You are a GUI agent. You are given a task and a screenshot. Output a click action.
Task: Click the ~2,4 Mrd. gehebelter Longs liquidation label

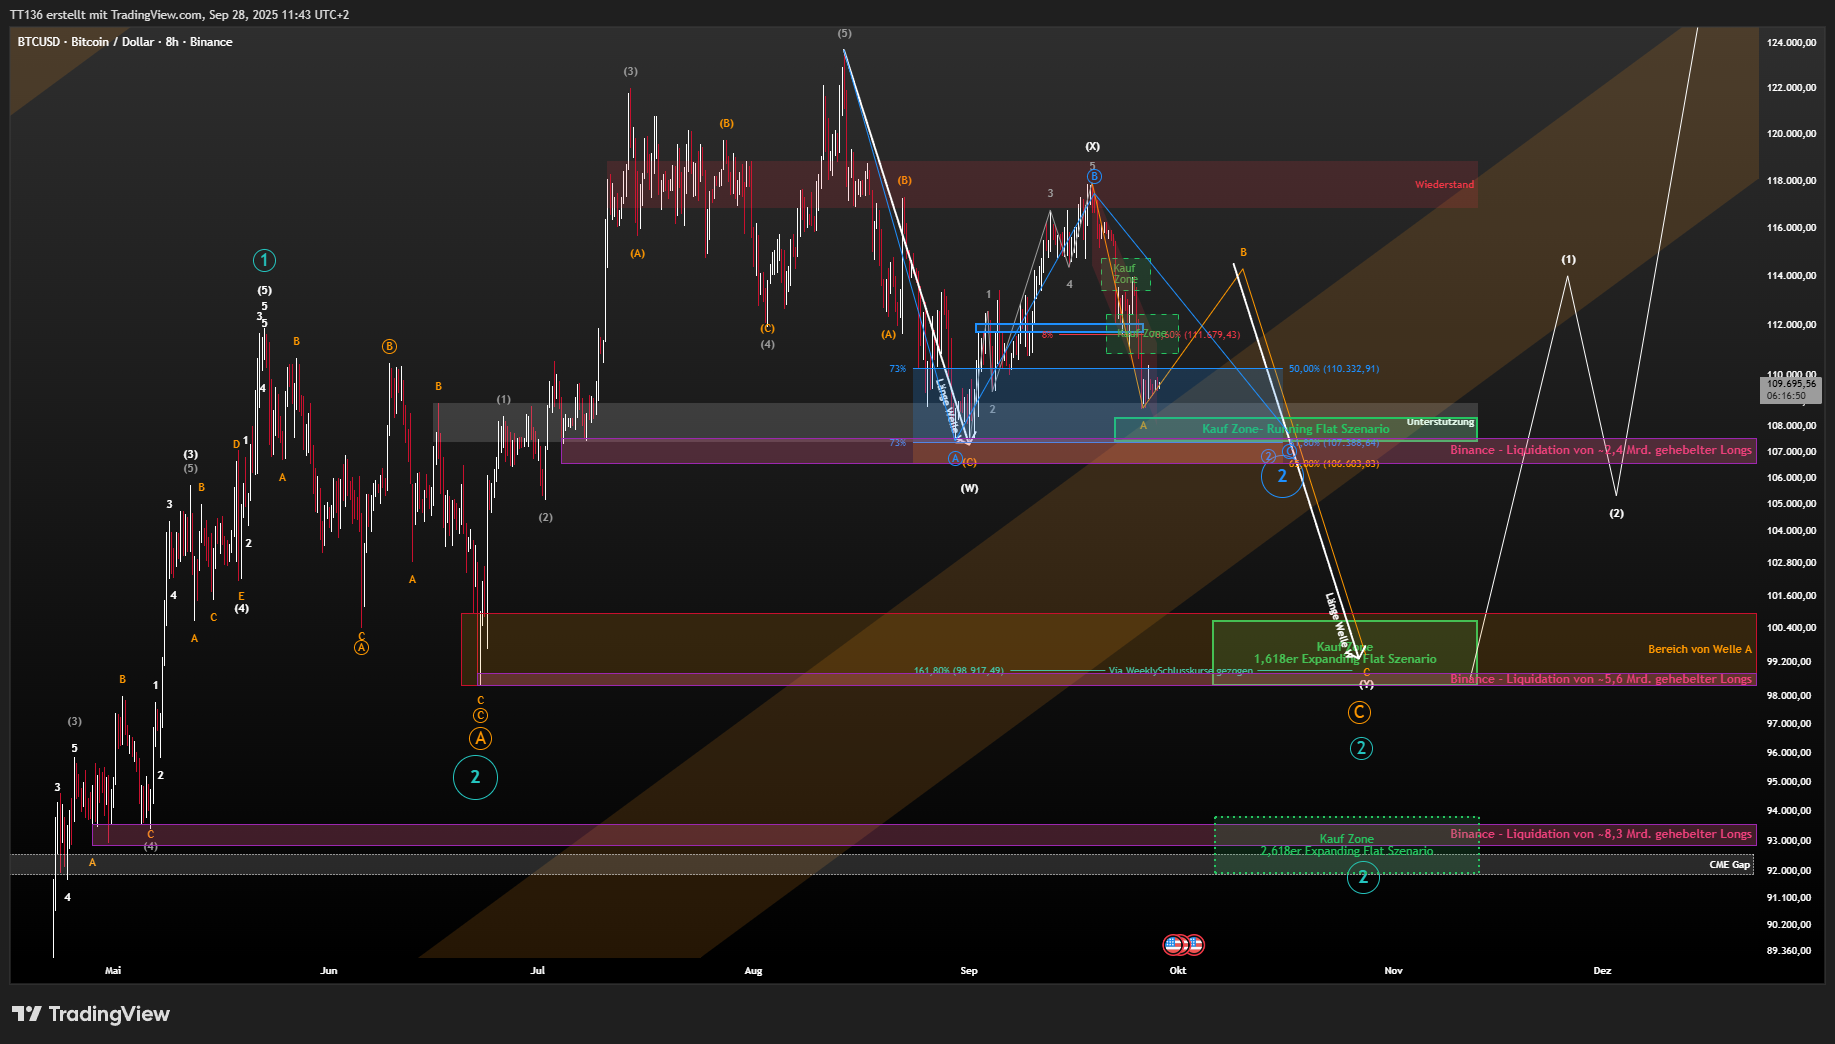point(1601,450)
